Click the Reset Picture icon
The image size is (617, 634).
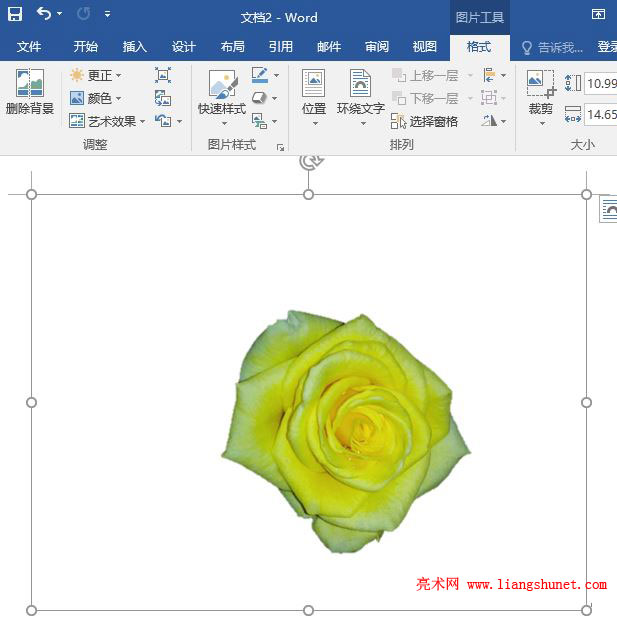tap(163, 120)
